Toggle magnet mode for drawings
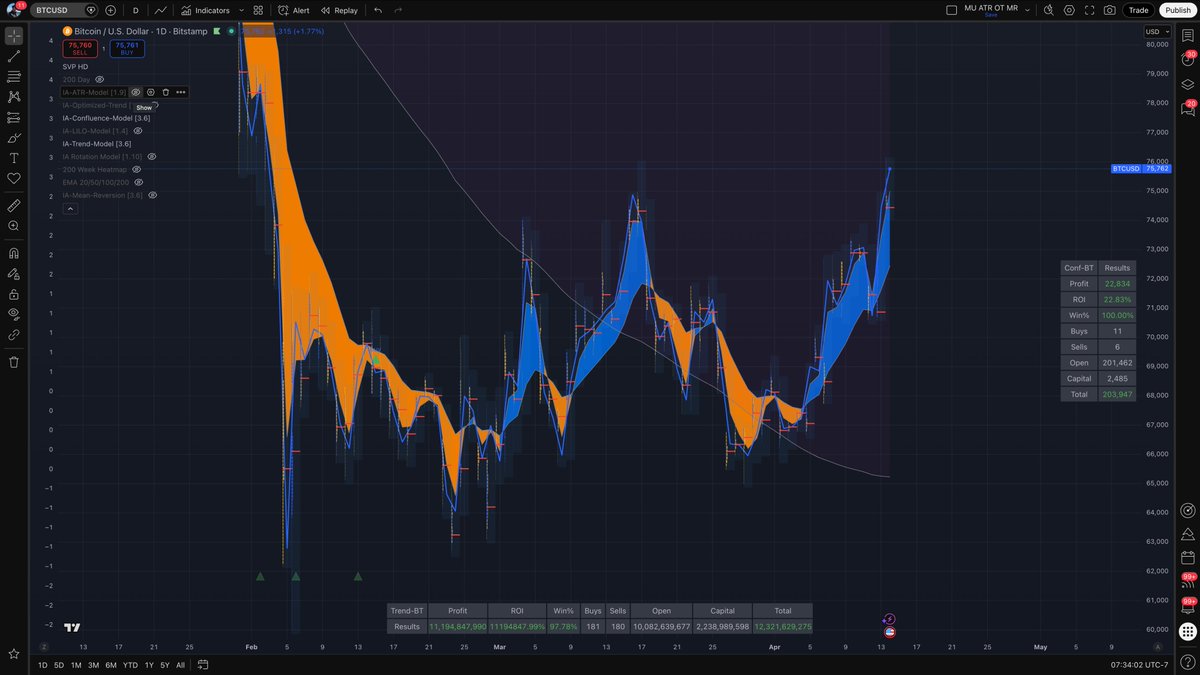1200x675 pixels. [14, 253]
